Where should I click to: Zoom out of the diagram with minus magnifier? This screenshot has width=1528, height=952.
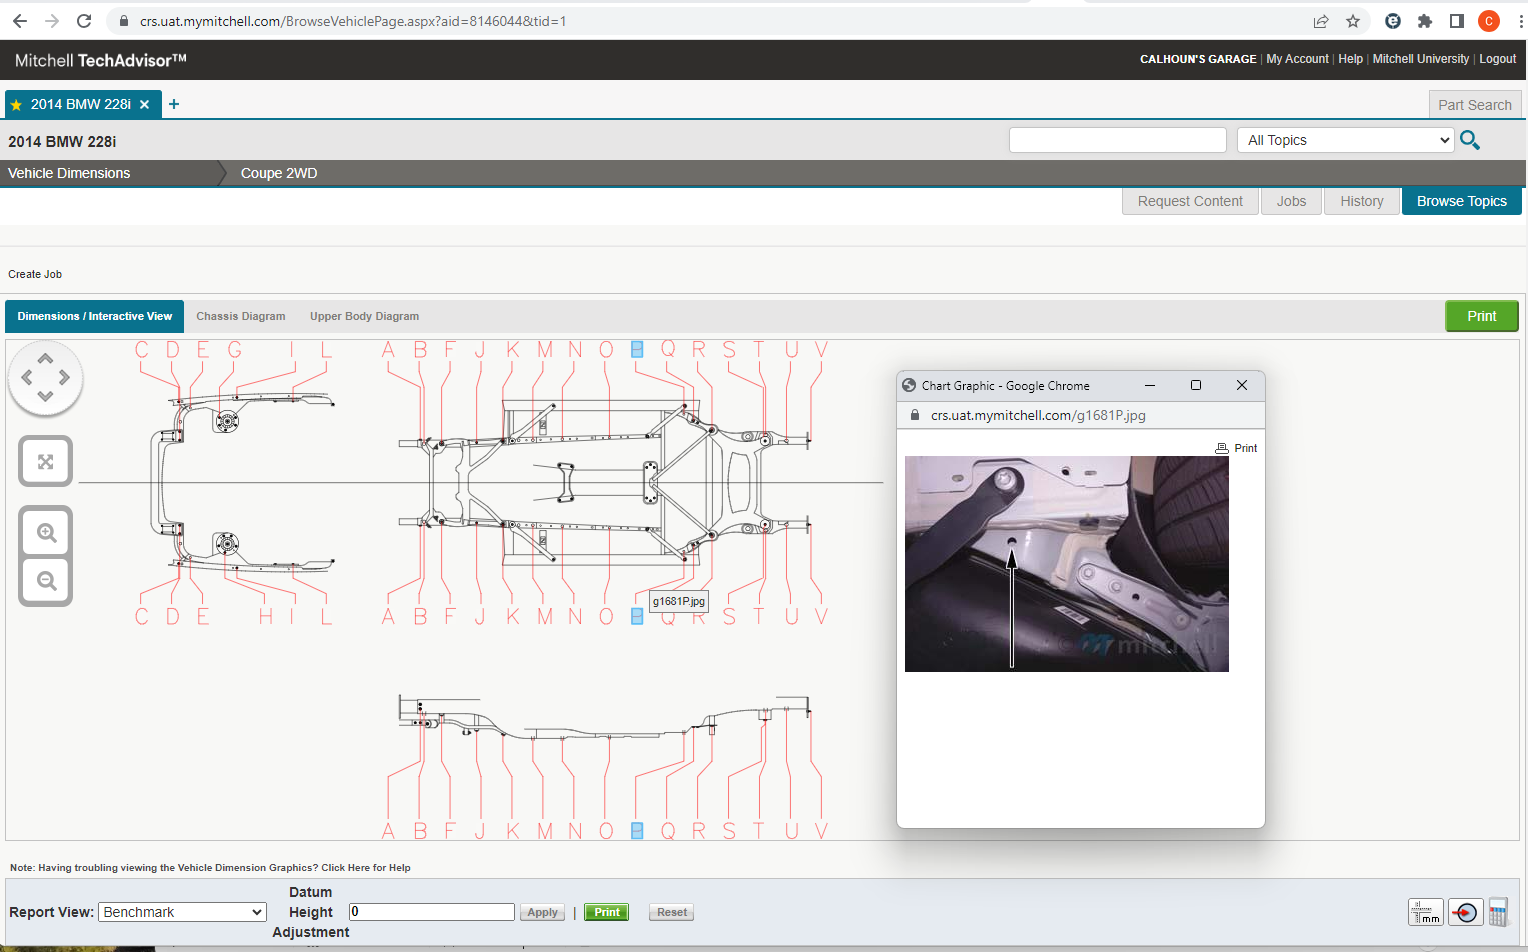click(46, 580)
